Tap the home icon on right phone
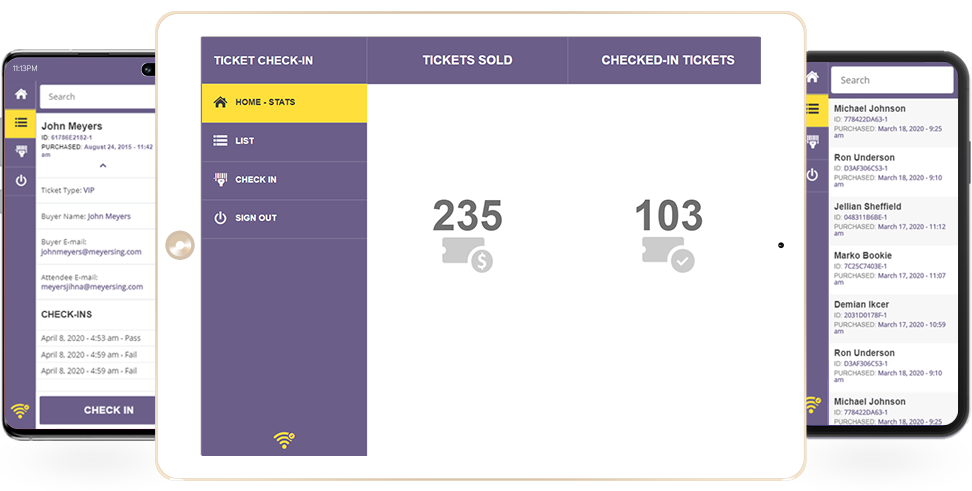Image resolution: width=972 pixels, height=491 pixels. (x=812, y=77)
